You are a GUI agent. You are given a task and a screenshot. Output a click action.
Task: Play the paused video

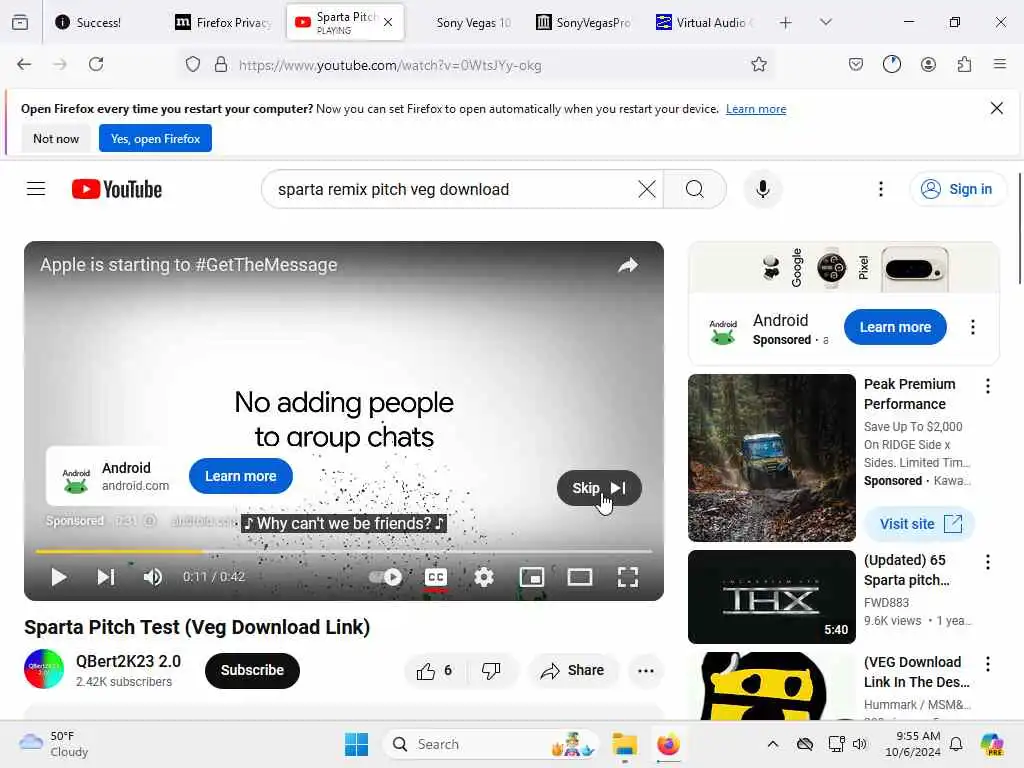59,577
